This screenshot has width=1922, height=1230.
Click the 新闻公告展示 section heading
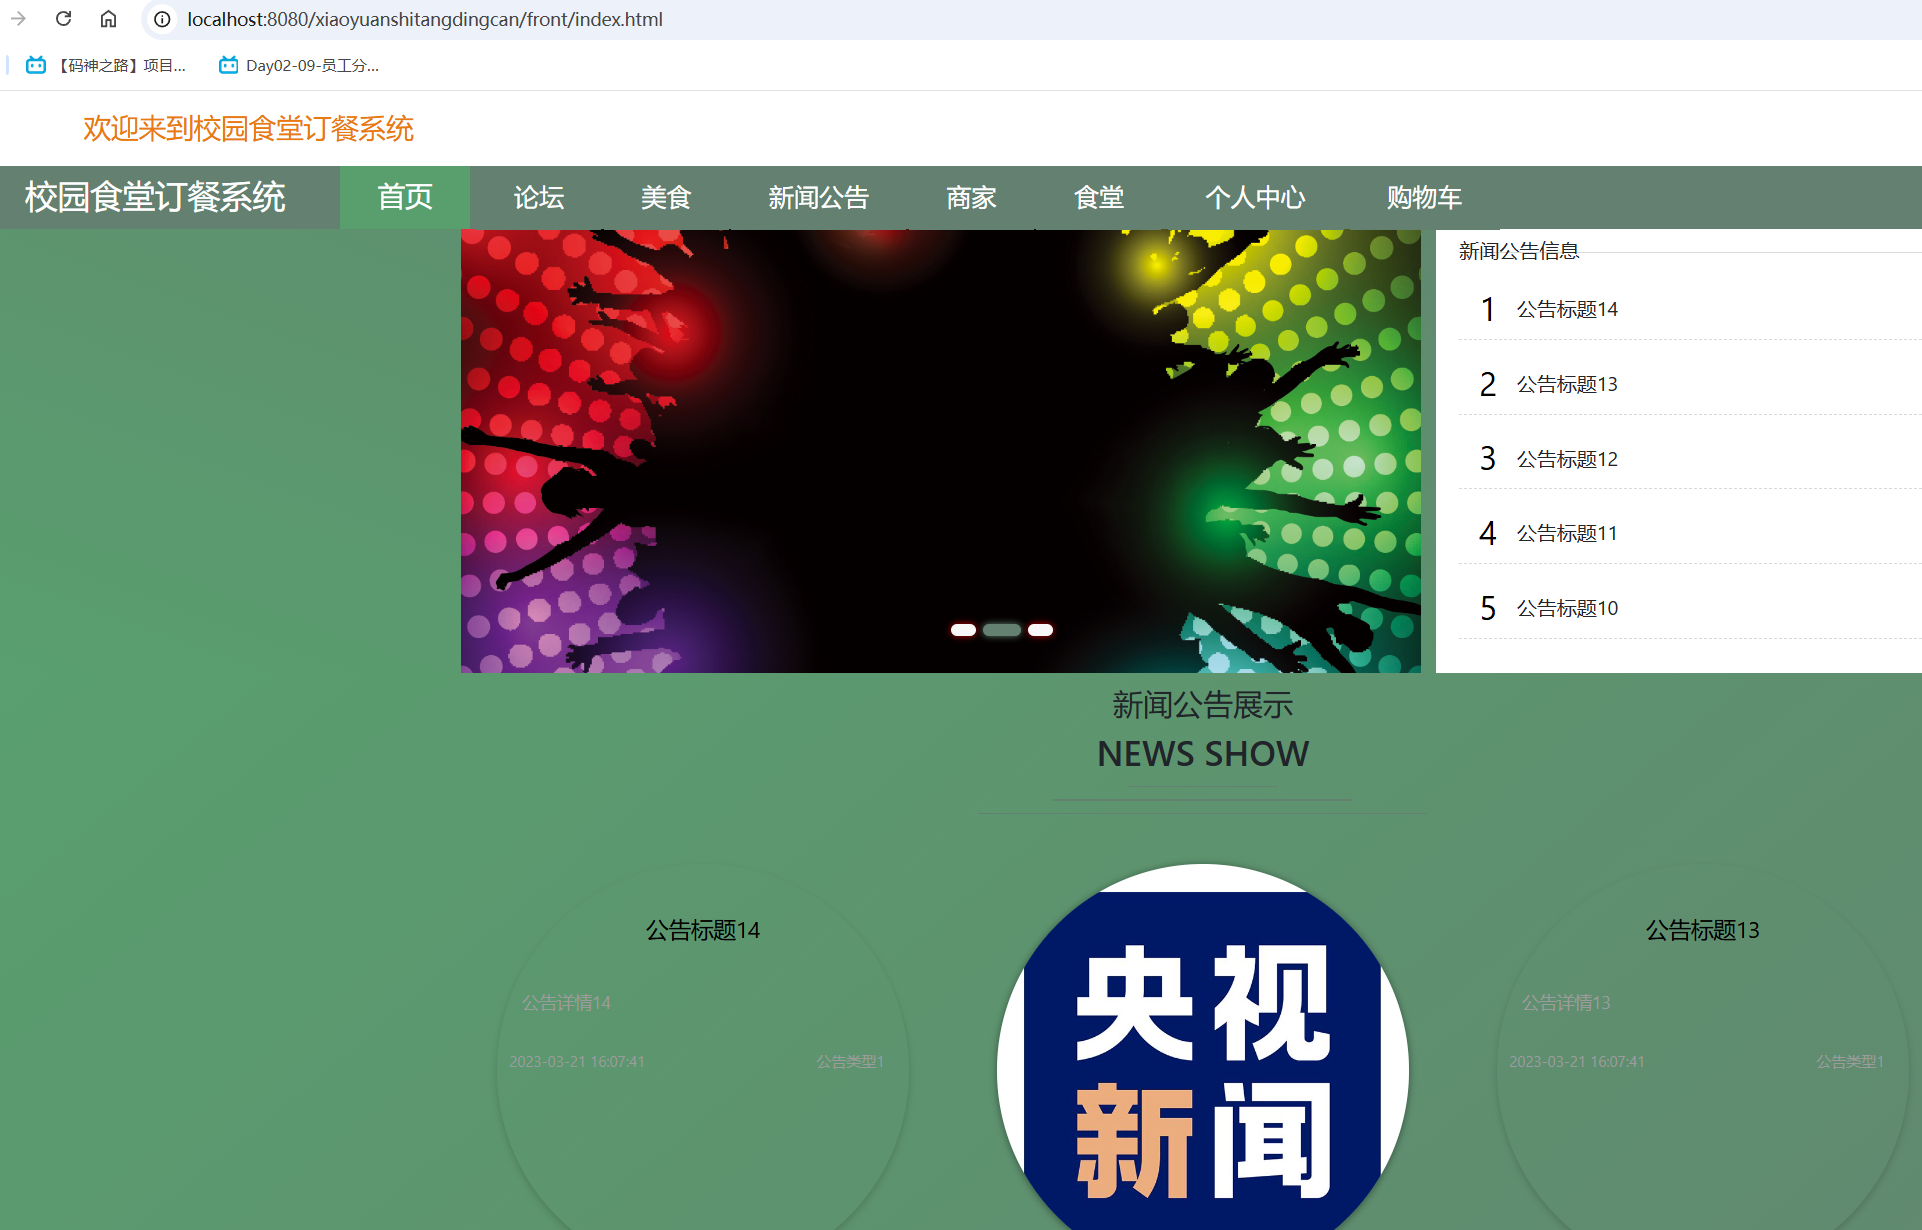coord(1203,705)
